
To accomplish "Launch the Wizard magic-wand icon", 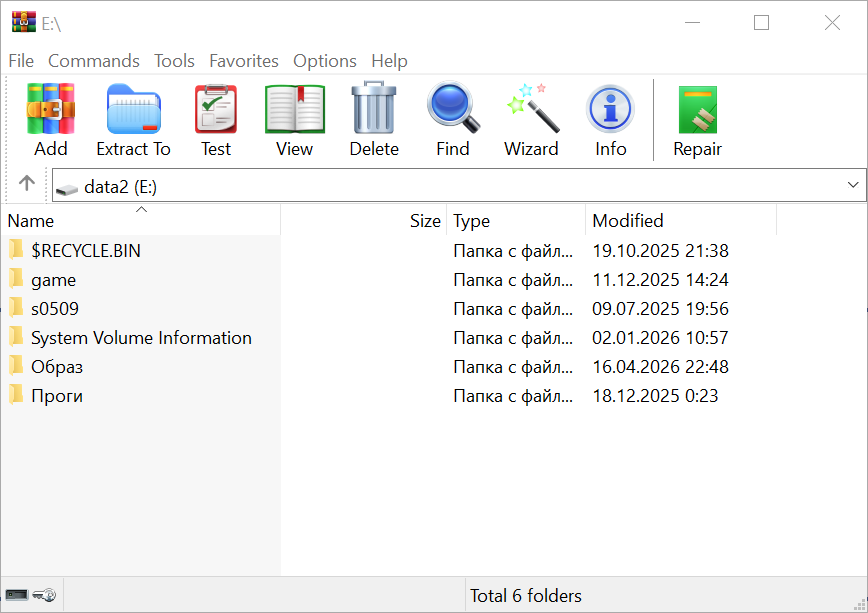I will (x=533, y=108).
